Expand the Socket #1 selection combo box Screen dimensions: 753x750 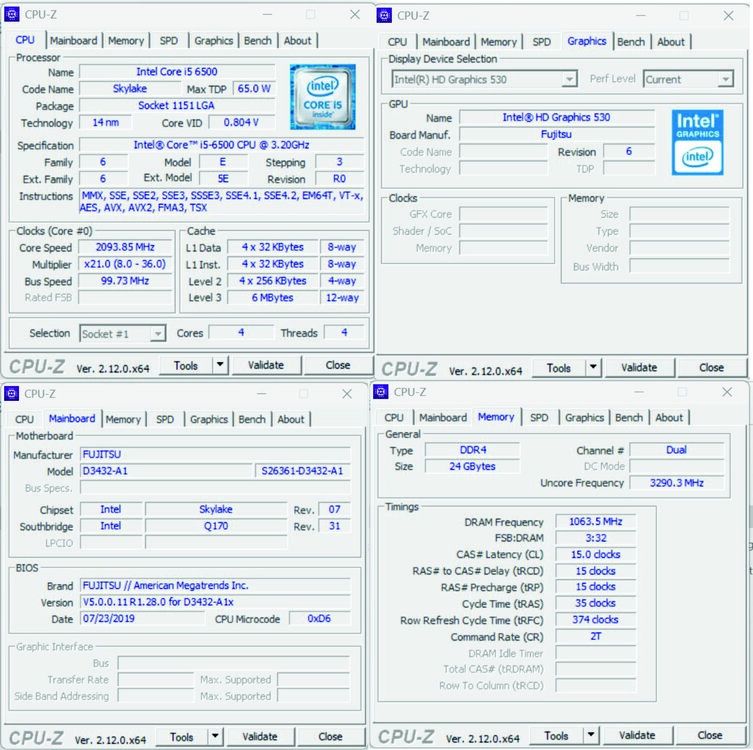(122, 334)
